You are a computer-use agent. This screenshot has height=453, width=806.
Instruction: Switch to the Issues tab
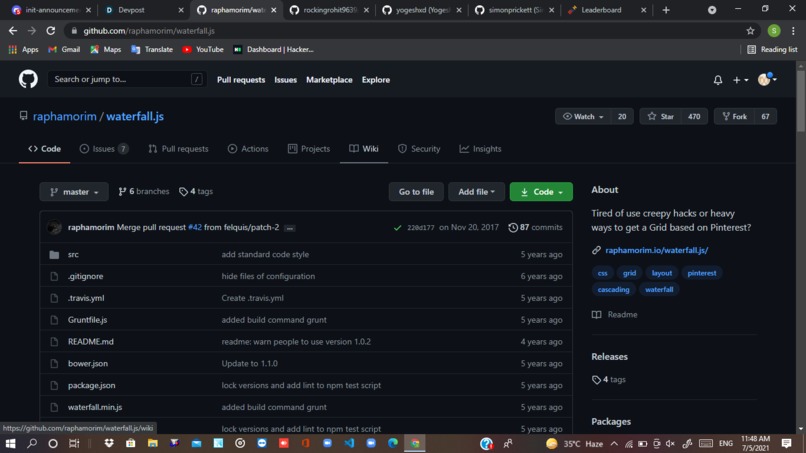point(104,149)
